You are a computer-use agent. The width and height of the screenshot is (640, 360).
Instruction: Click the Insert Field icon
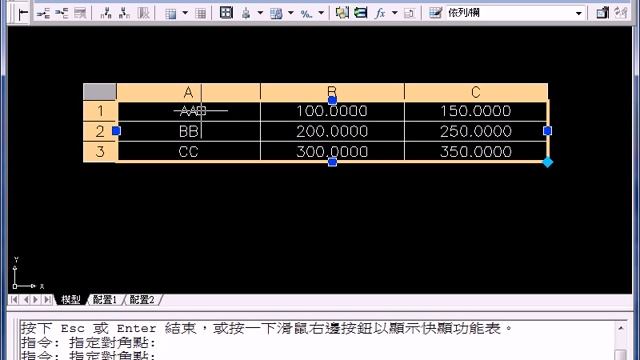click(360, 13)
